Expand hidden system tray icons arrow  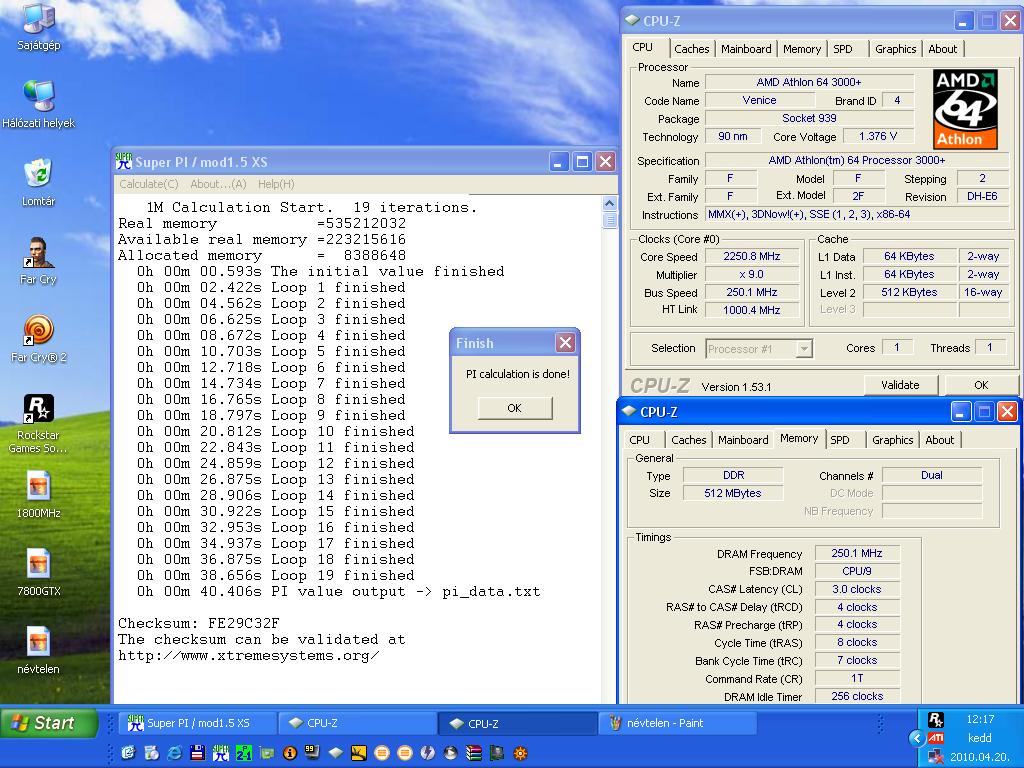[x=916, y=738]
